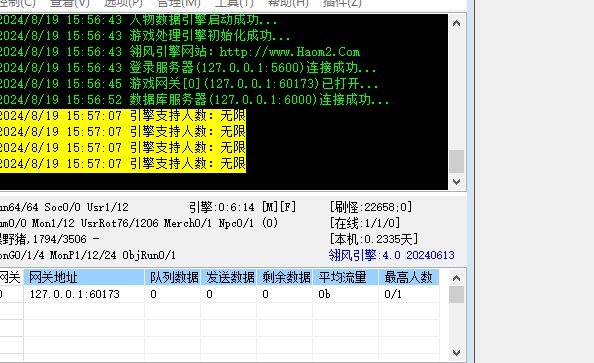
Task: Sort by the 平均流量 column header
Action: (x=345, y=277)
